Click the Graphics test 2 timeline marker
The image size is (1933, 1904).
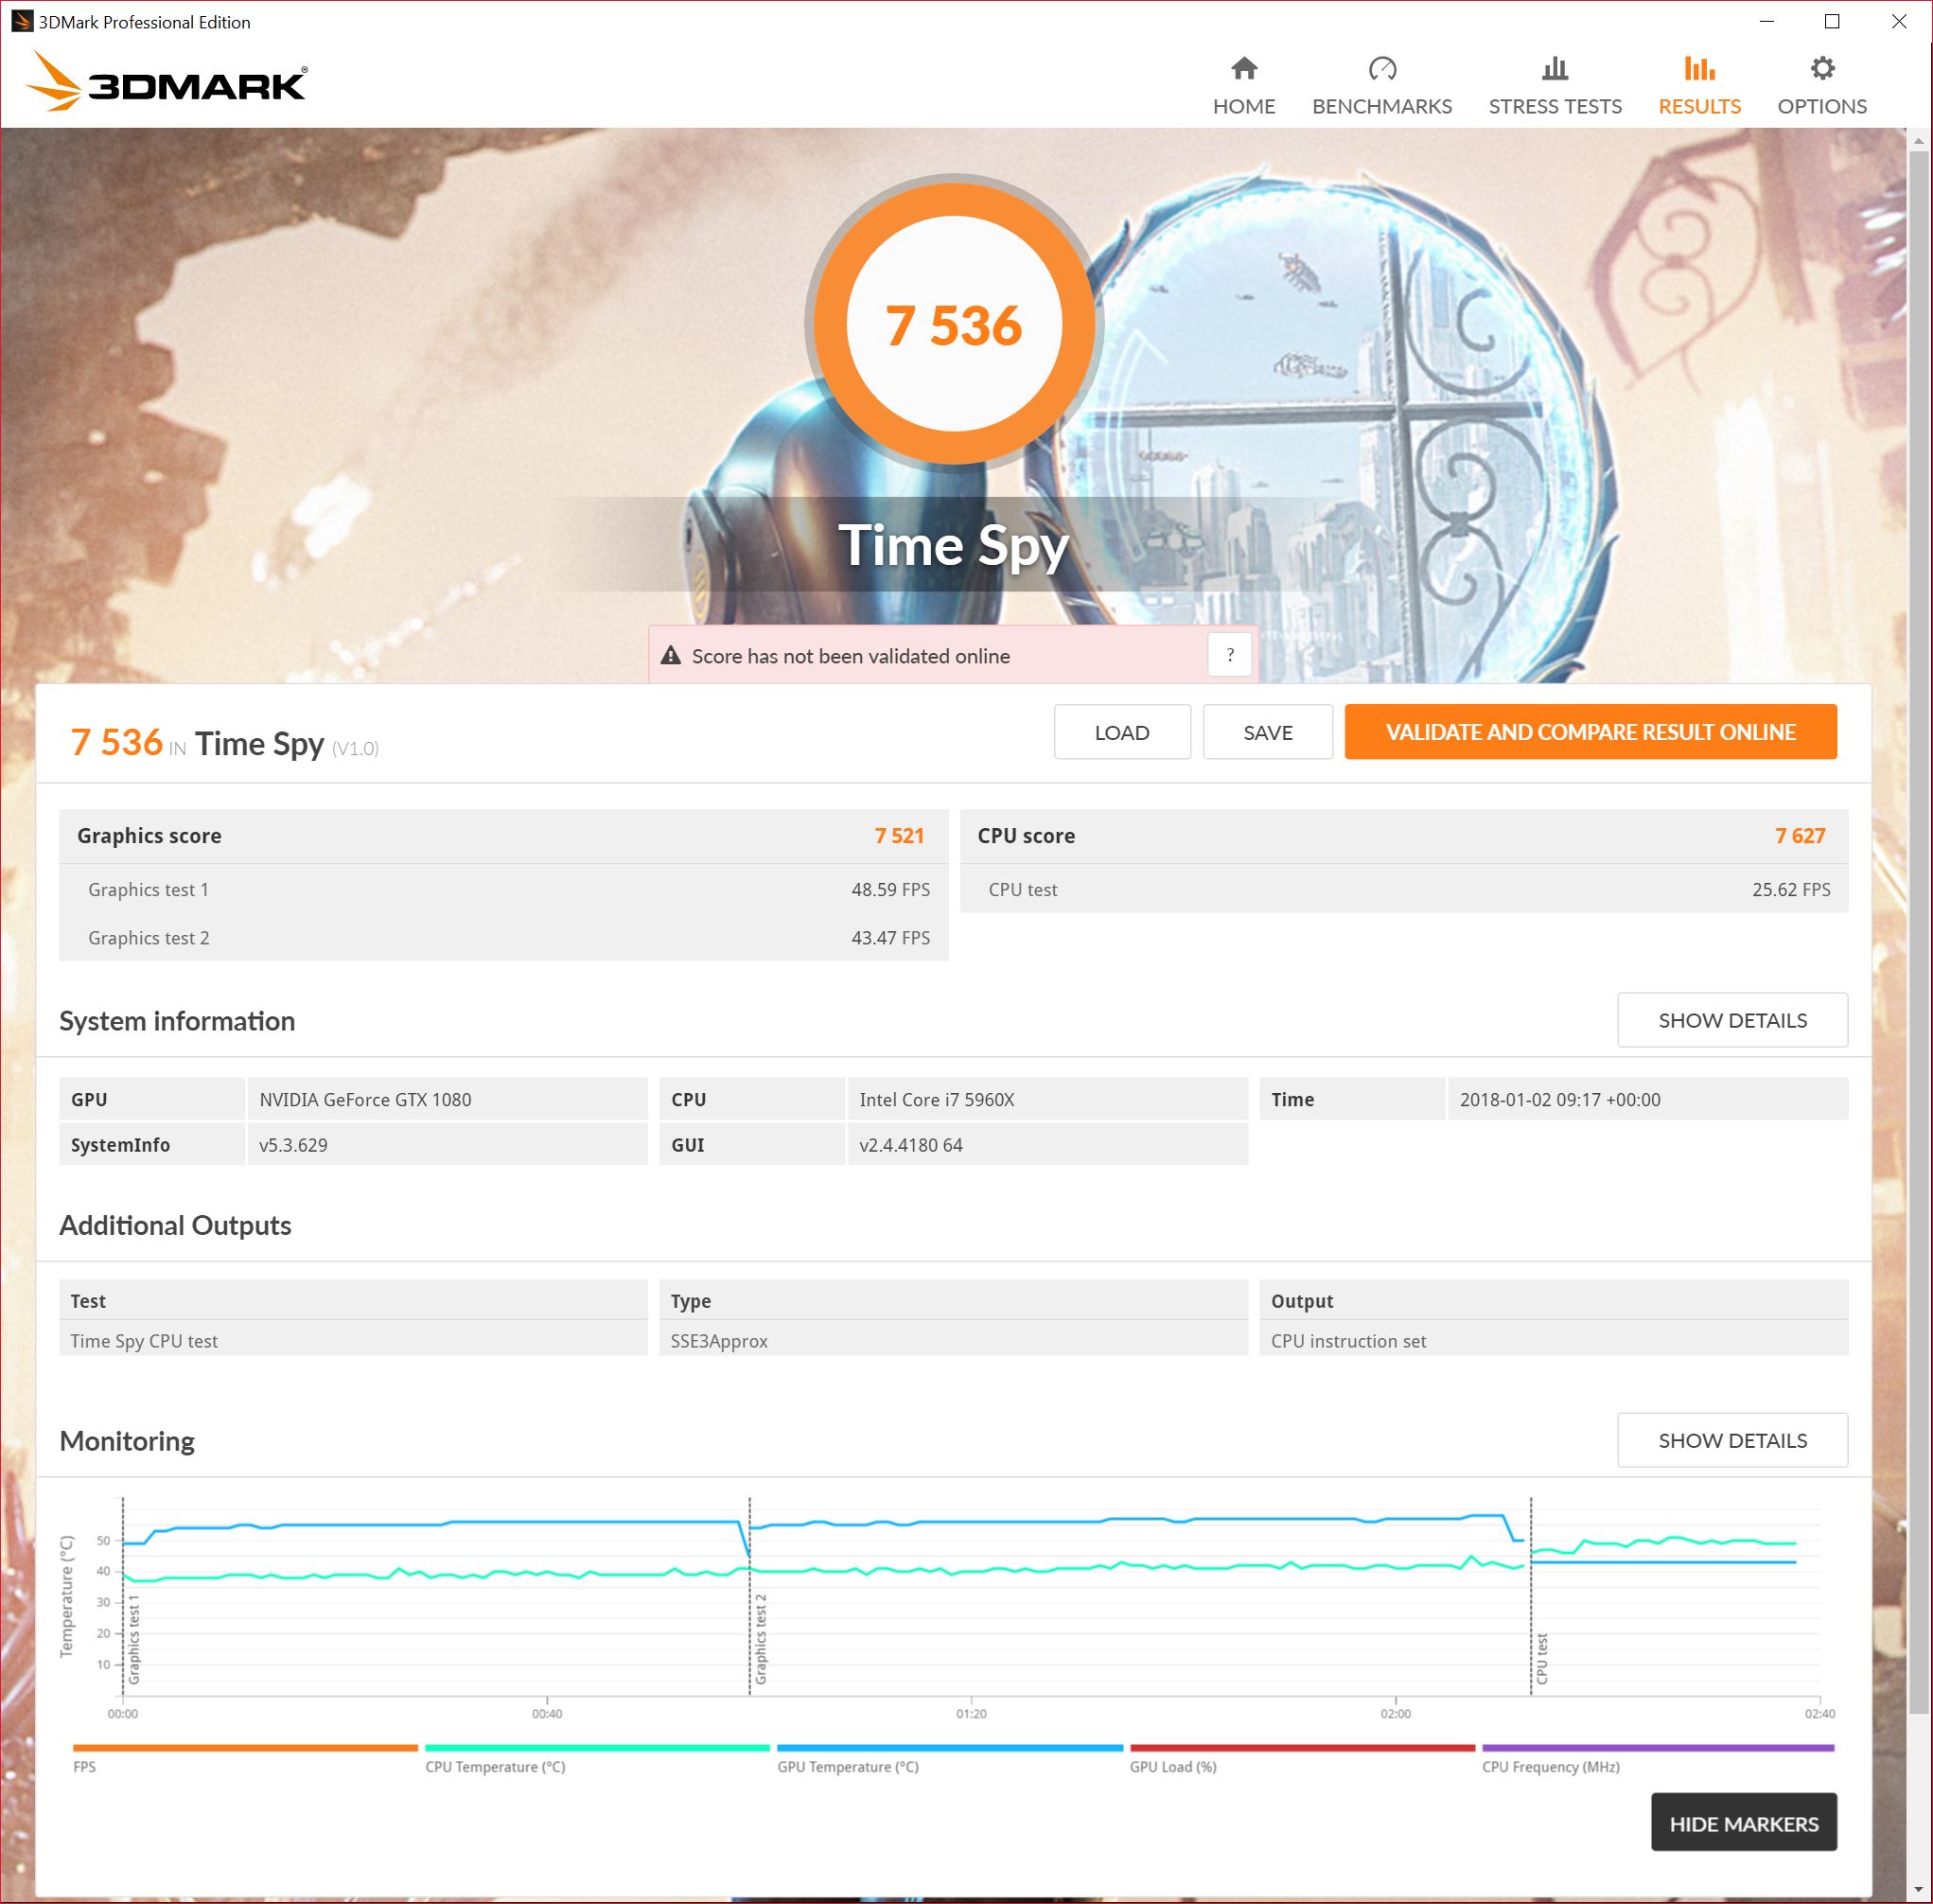[760, 1640]
